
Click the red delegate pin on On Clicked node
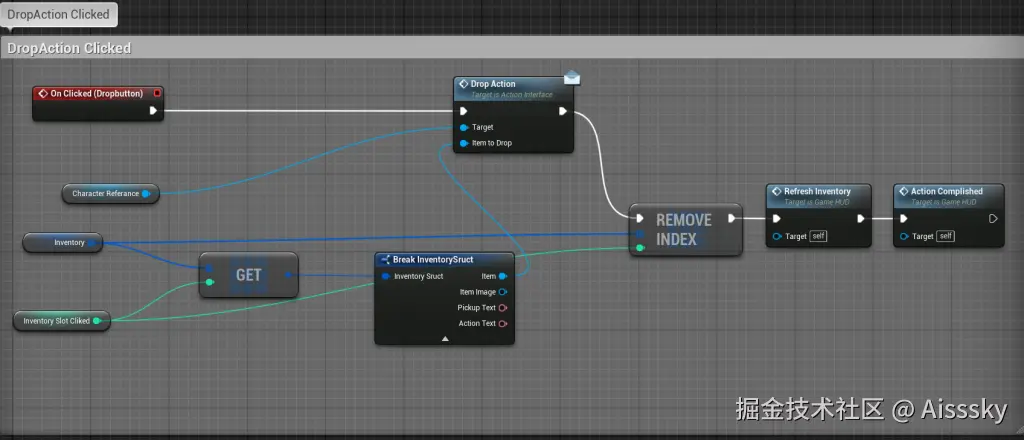tap(157, 93)
